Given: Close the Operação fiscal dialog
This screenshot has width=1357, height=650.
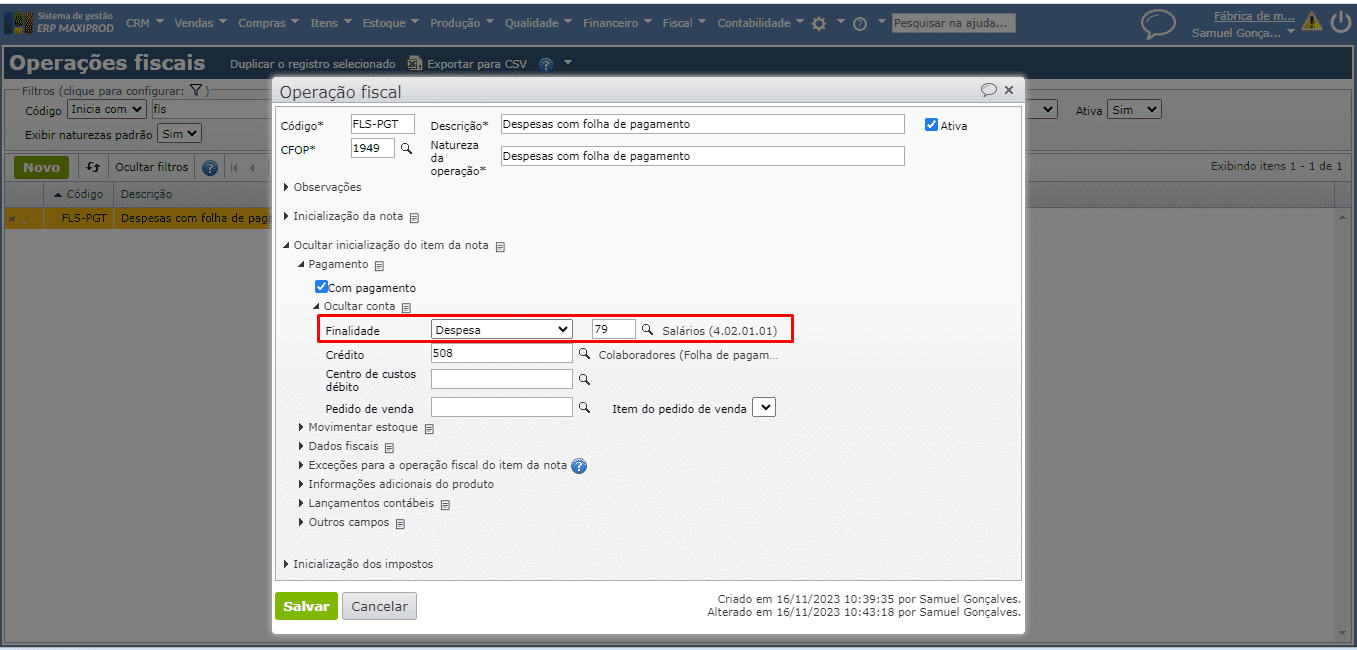Looking at the screenshot, I should (1009, 90).
